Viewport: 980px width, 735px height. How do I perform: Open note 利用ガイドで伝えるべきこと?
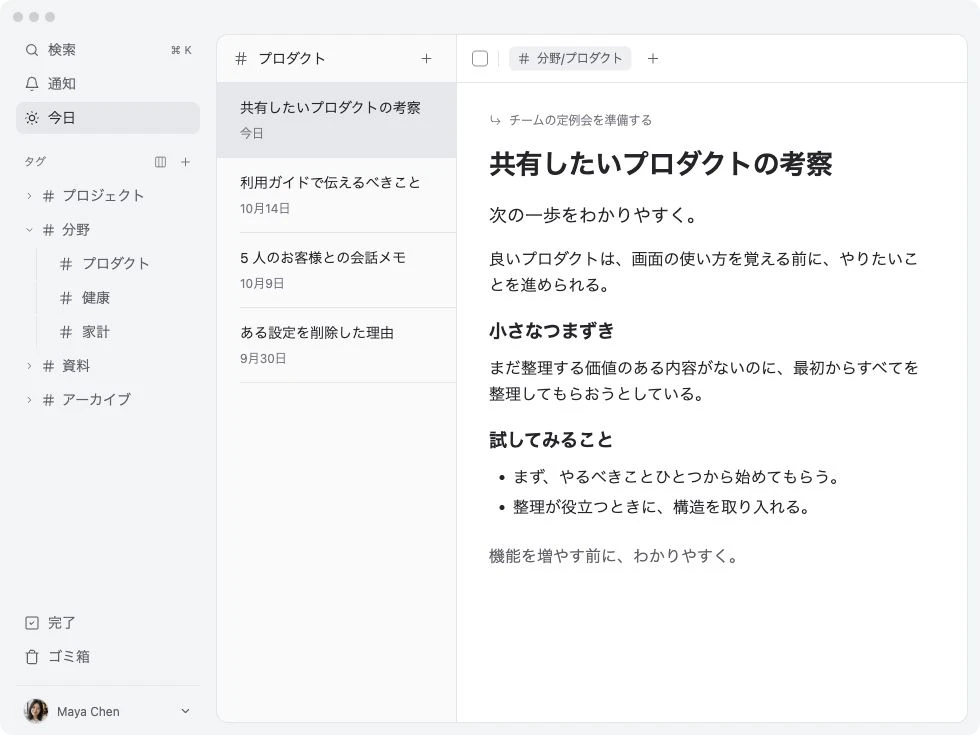336,195
